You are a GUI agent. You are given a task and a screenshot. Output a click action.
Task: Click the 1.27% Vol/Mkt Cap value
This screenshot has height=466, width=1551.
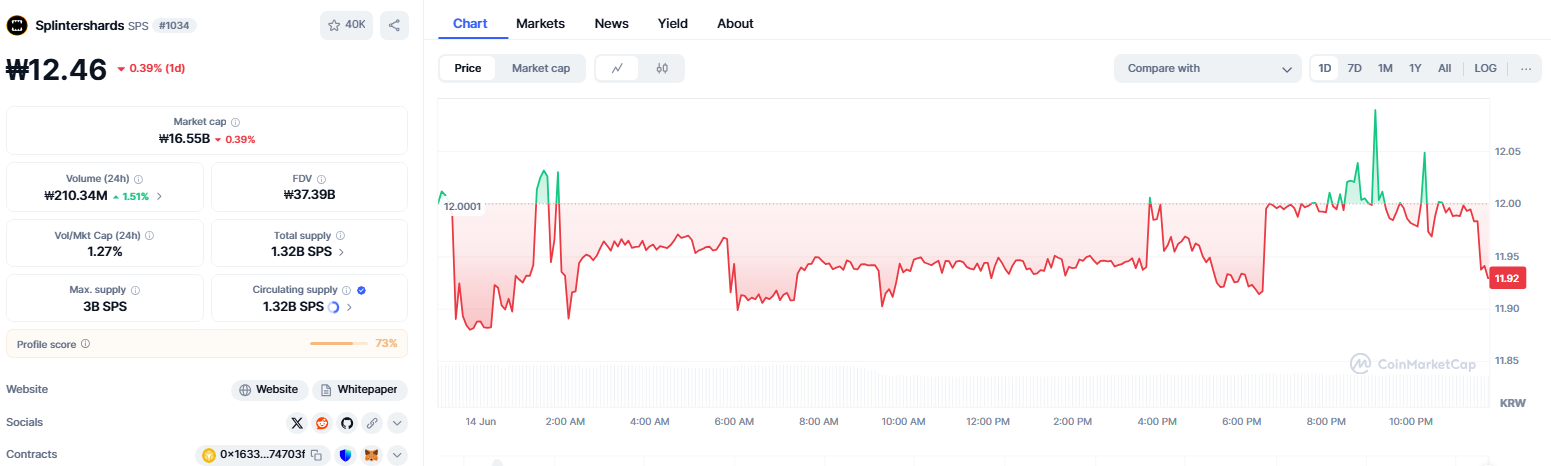[x=105, y=252]
